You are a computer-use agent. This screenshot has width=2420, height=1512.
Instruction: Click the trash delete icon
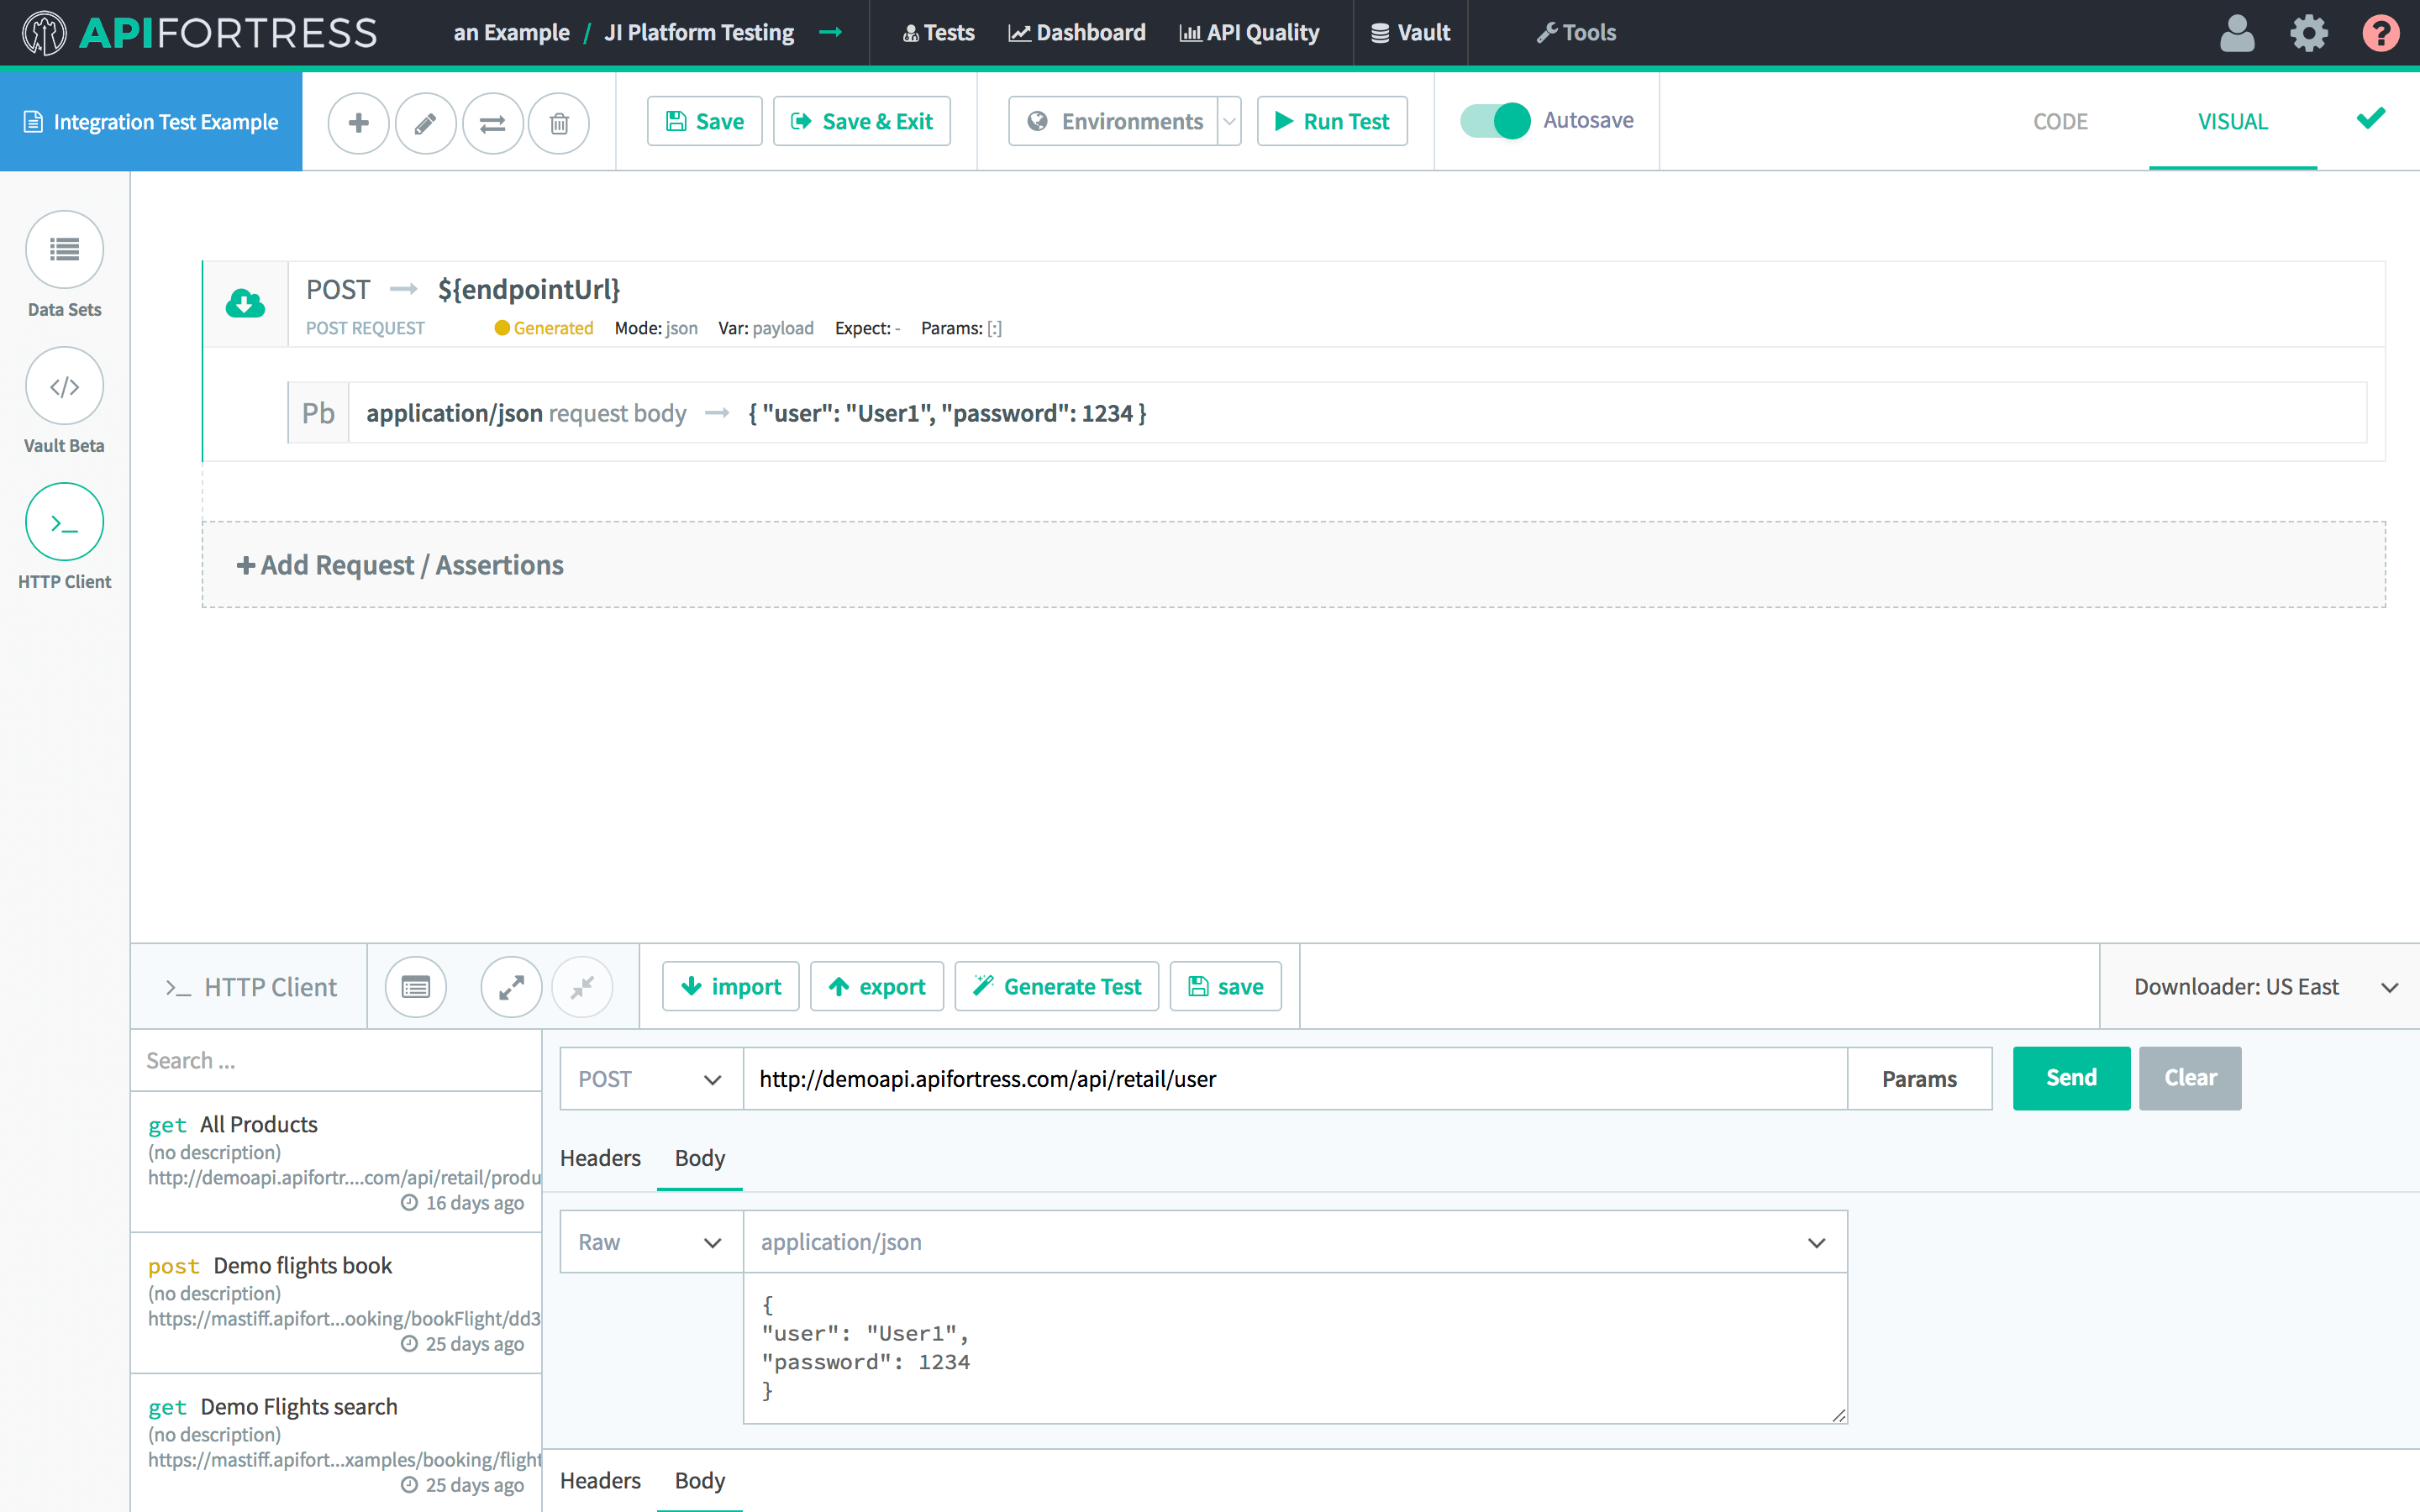tap(559, 122)
